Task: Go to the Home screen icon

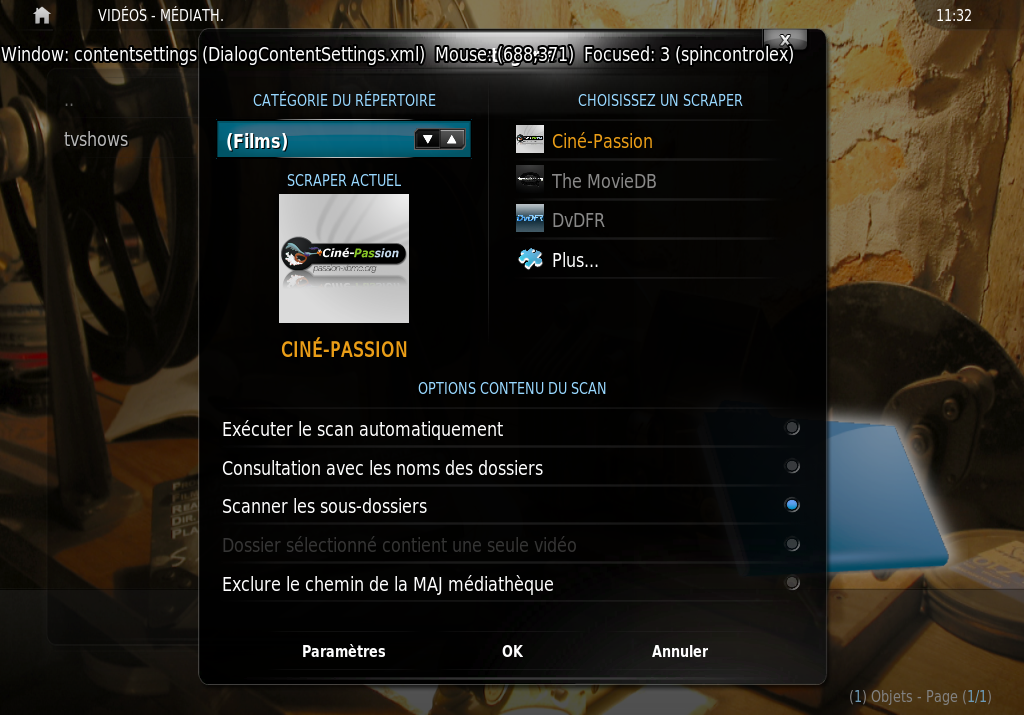Action: (x=42, y=15)
